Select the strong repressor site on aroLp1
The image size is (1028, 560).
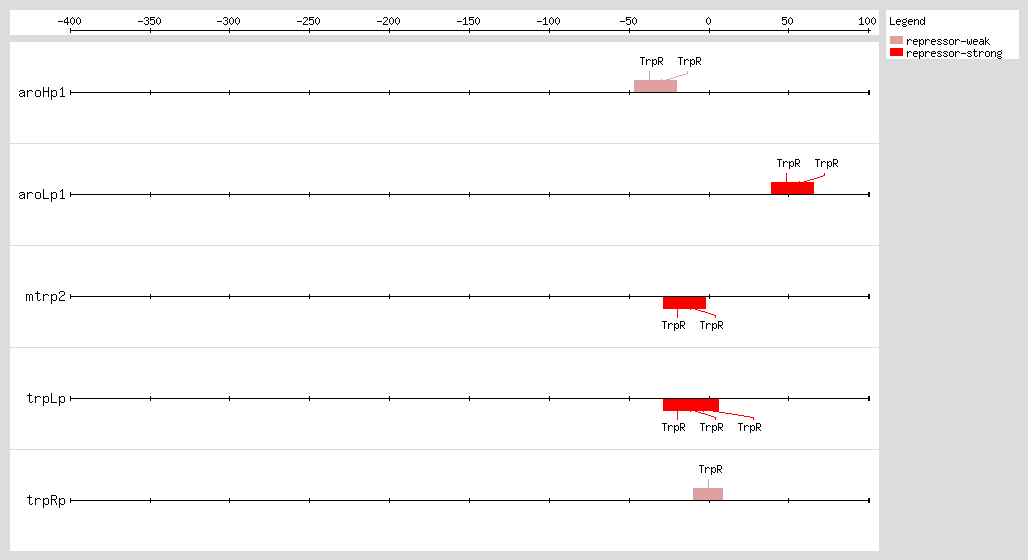[793, 188]
